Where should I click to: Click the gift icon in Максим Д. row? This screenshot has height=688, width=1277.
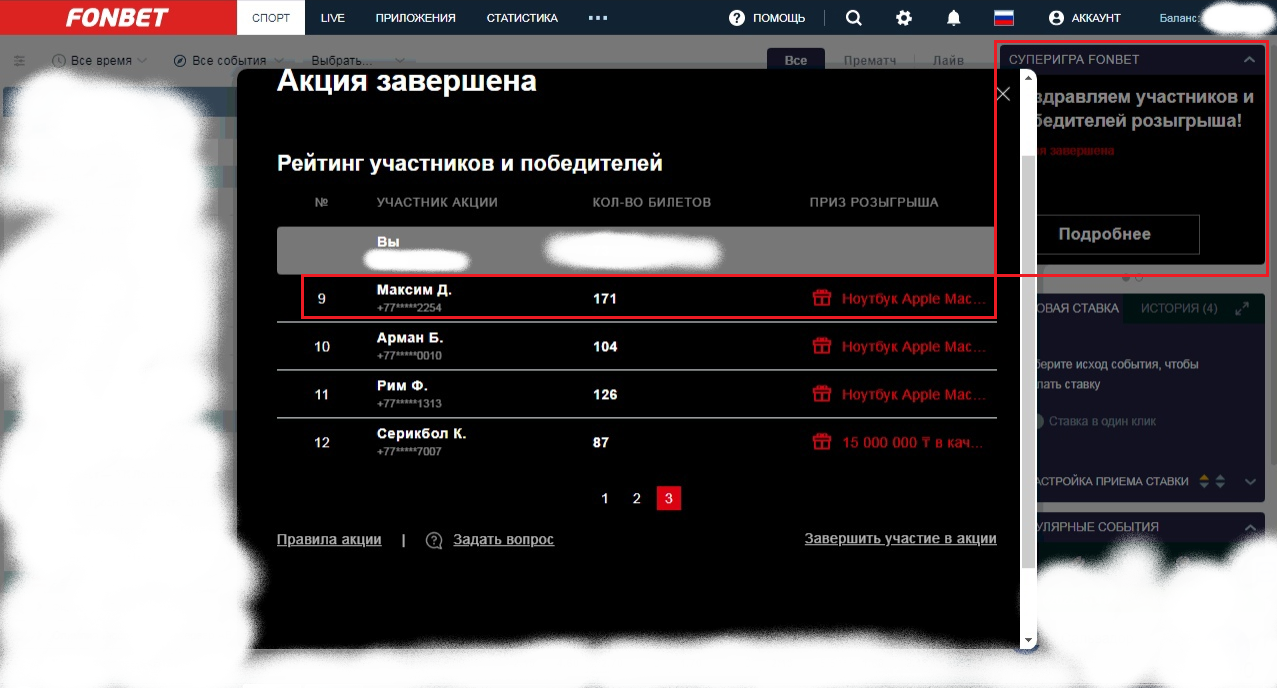pyautogui.click(x=822, y=298)
